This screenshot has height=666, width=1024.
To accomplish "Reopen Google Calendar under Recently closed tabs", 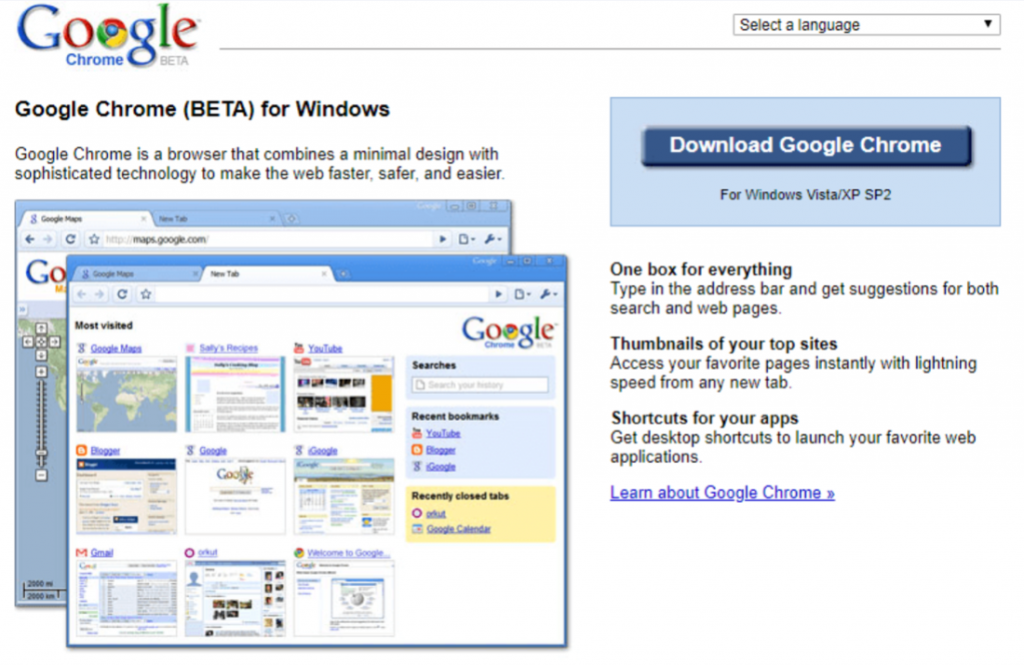I will [x=458, y=529].
